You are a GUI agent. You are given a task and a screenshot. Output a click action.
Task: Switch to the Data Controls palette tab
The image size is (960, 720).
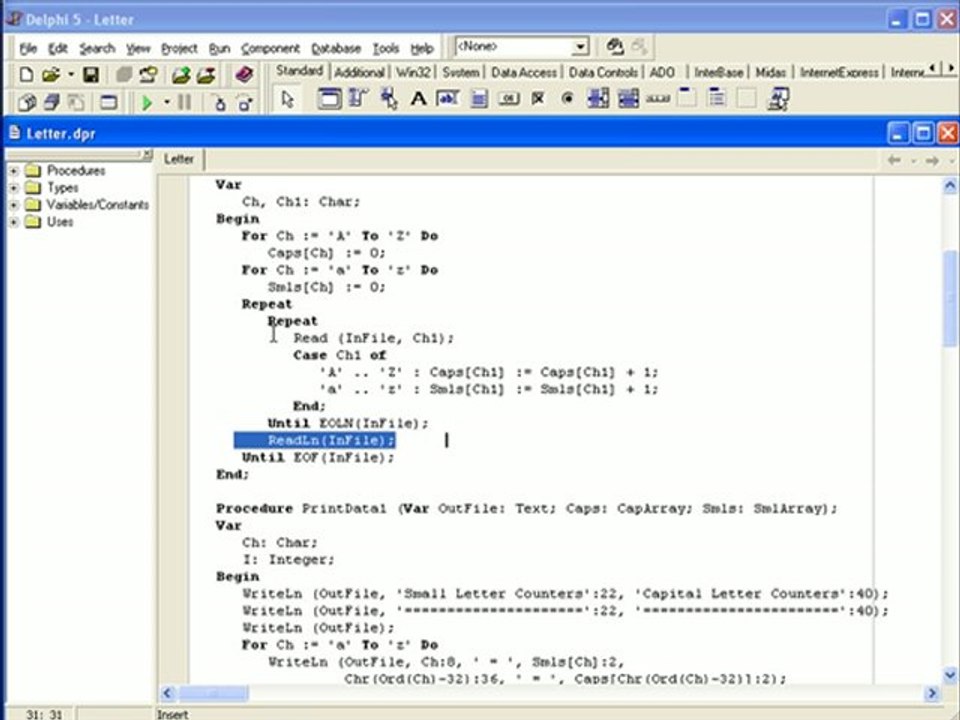(x=603, y=72)
